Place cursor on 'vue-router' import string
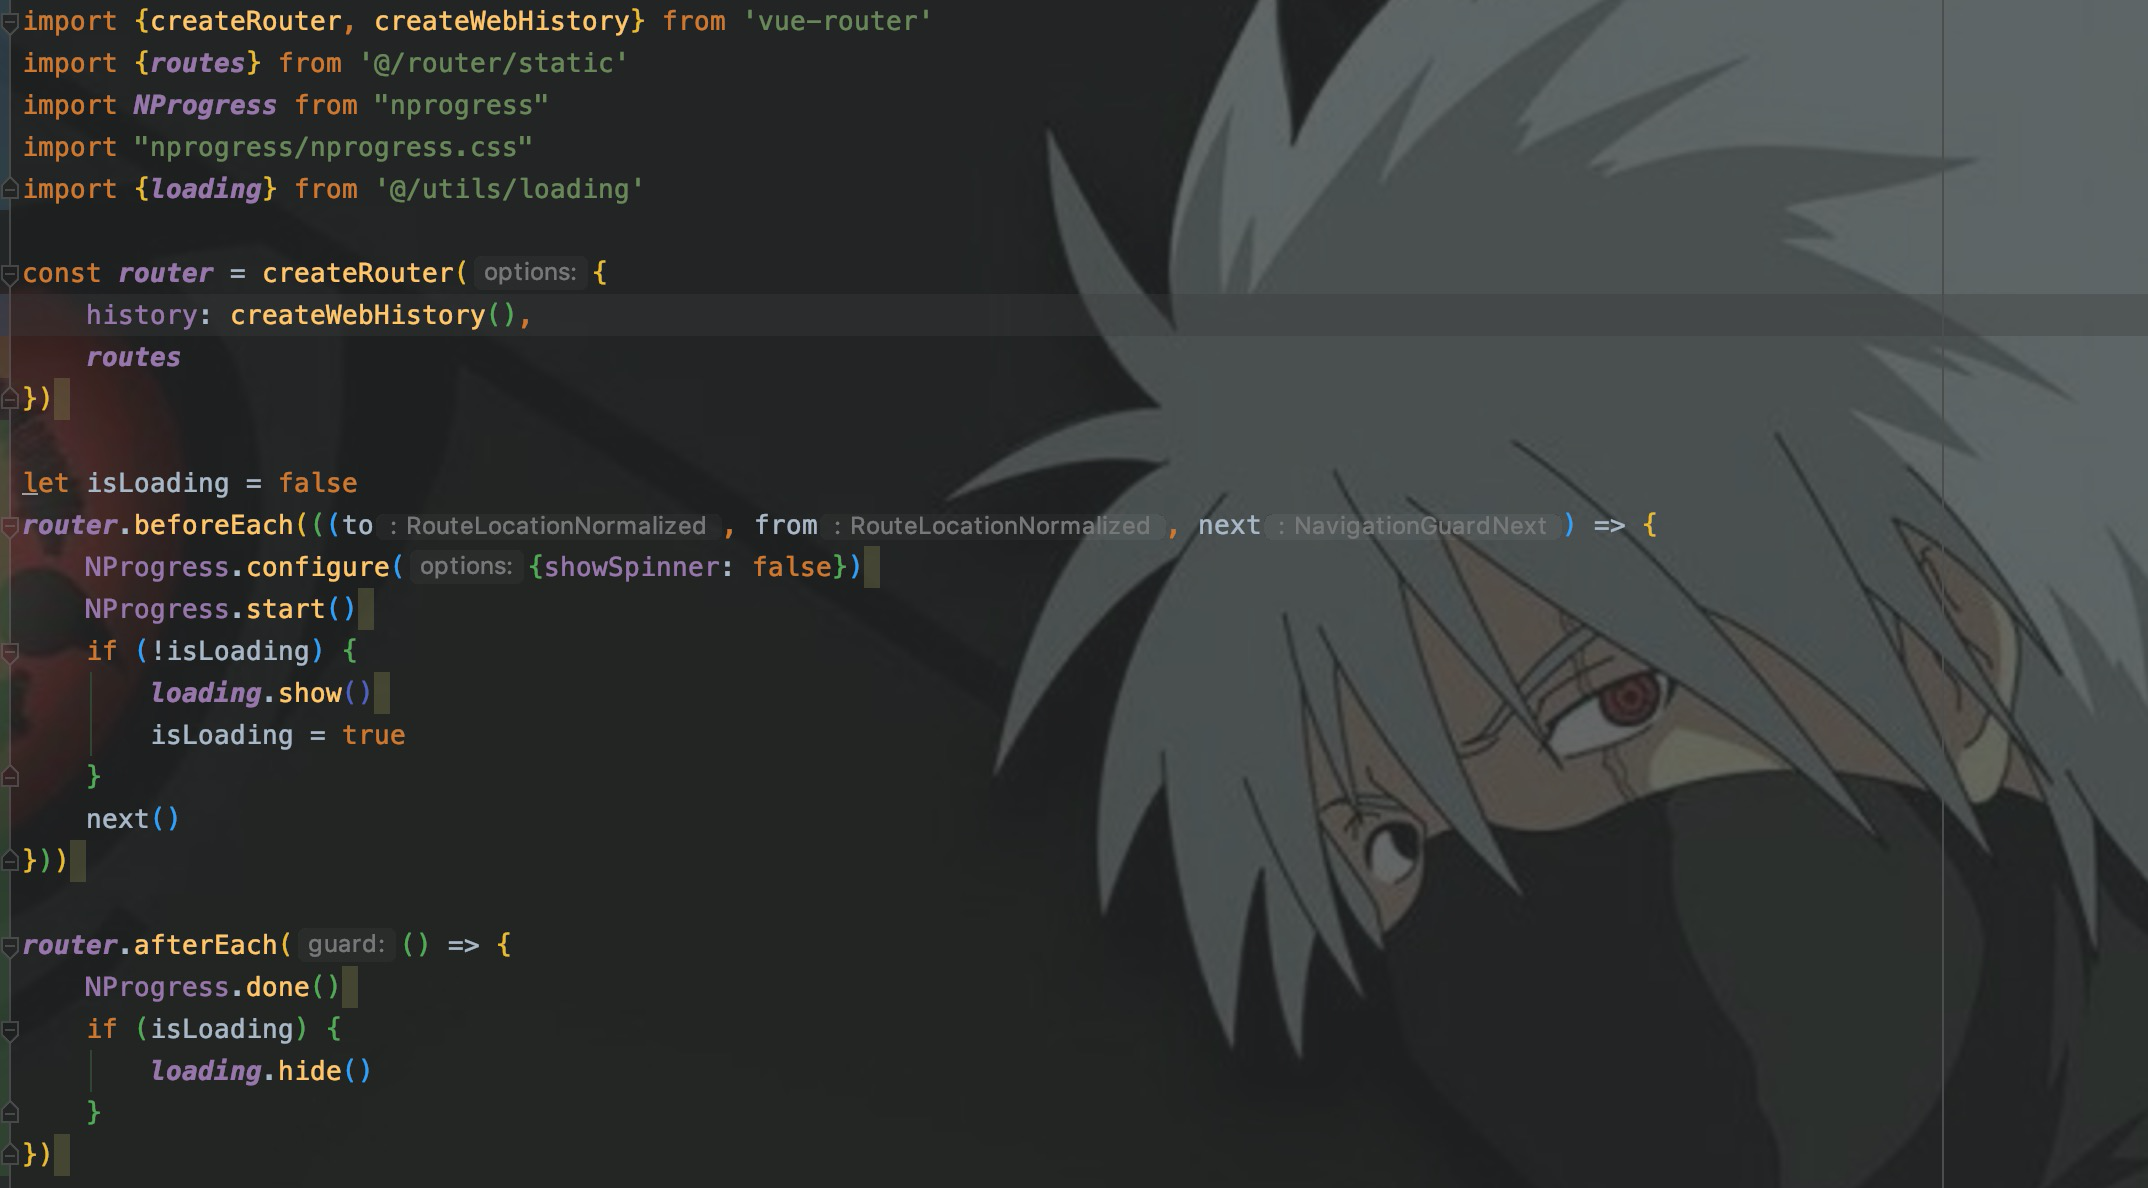Screen dimensions: 2148x1188 click(x=837, y=21)
